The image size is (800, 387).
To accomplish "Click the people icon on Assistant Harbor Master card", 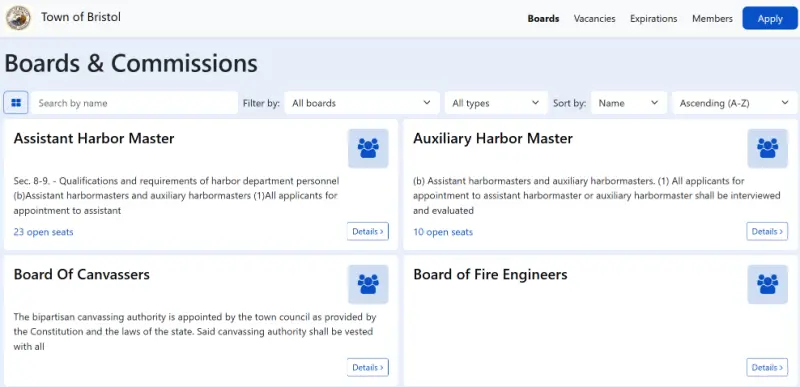I will (x=368, y=148).
